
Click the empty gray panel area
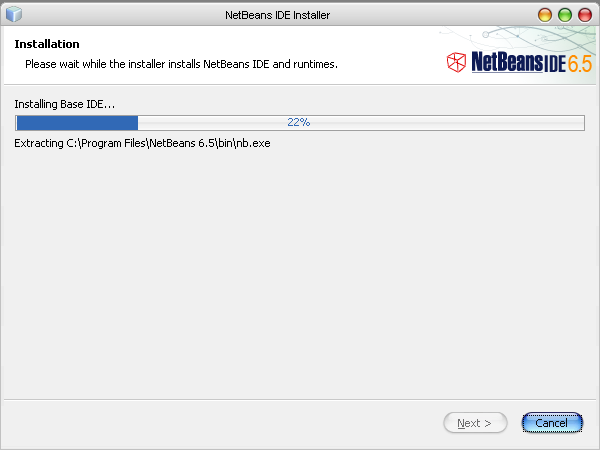click(x=300, y=280)
